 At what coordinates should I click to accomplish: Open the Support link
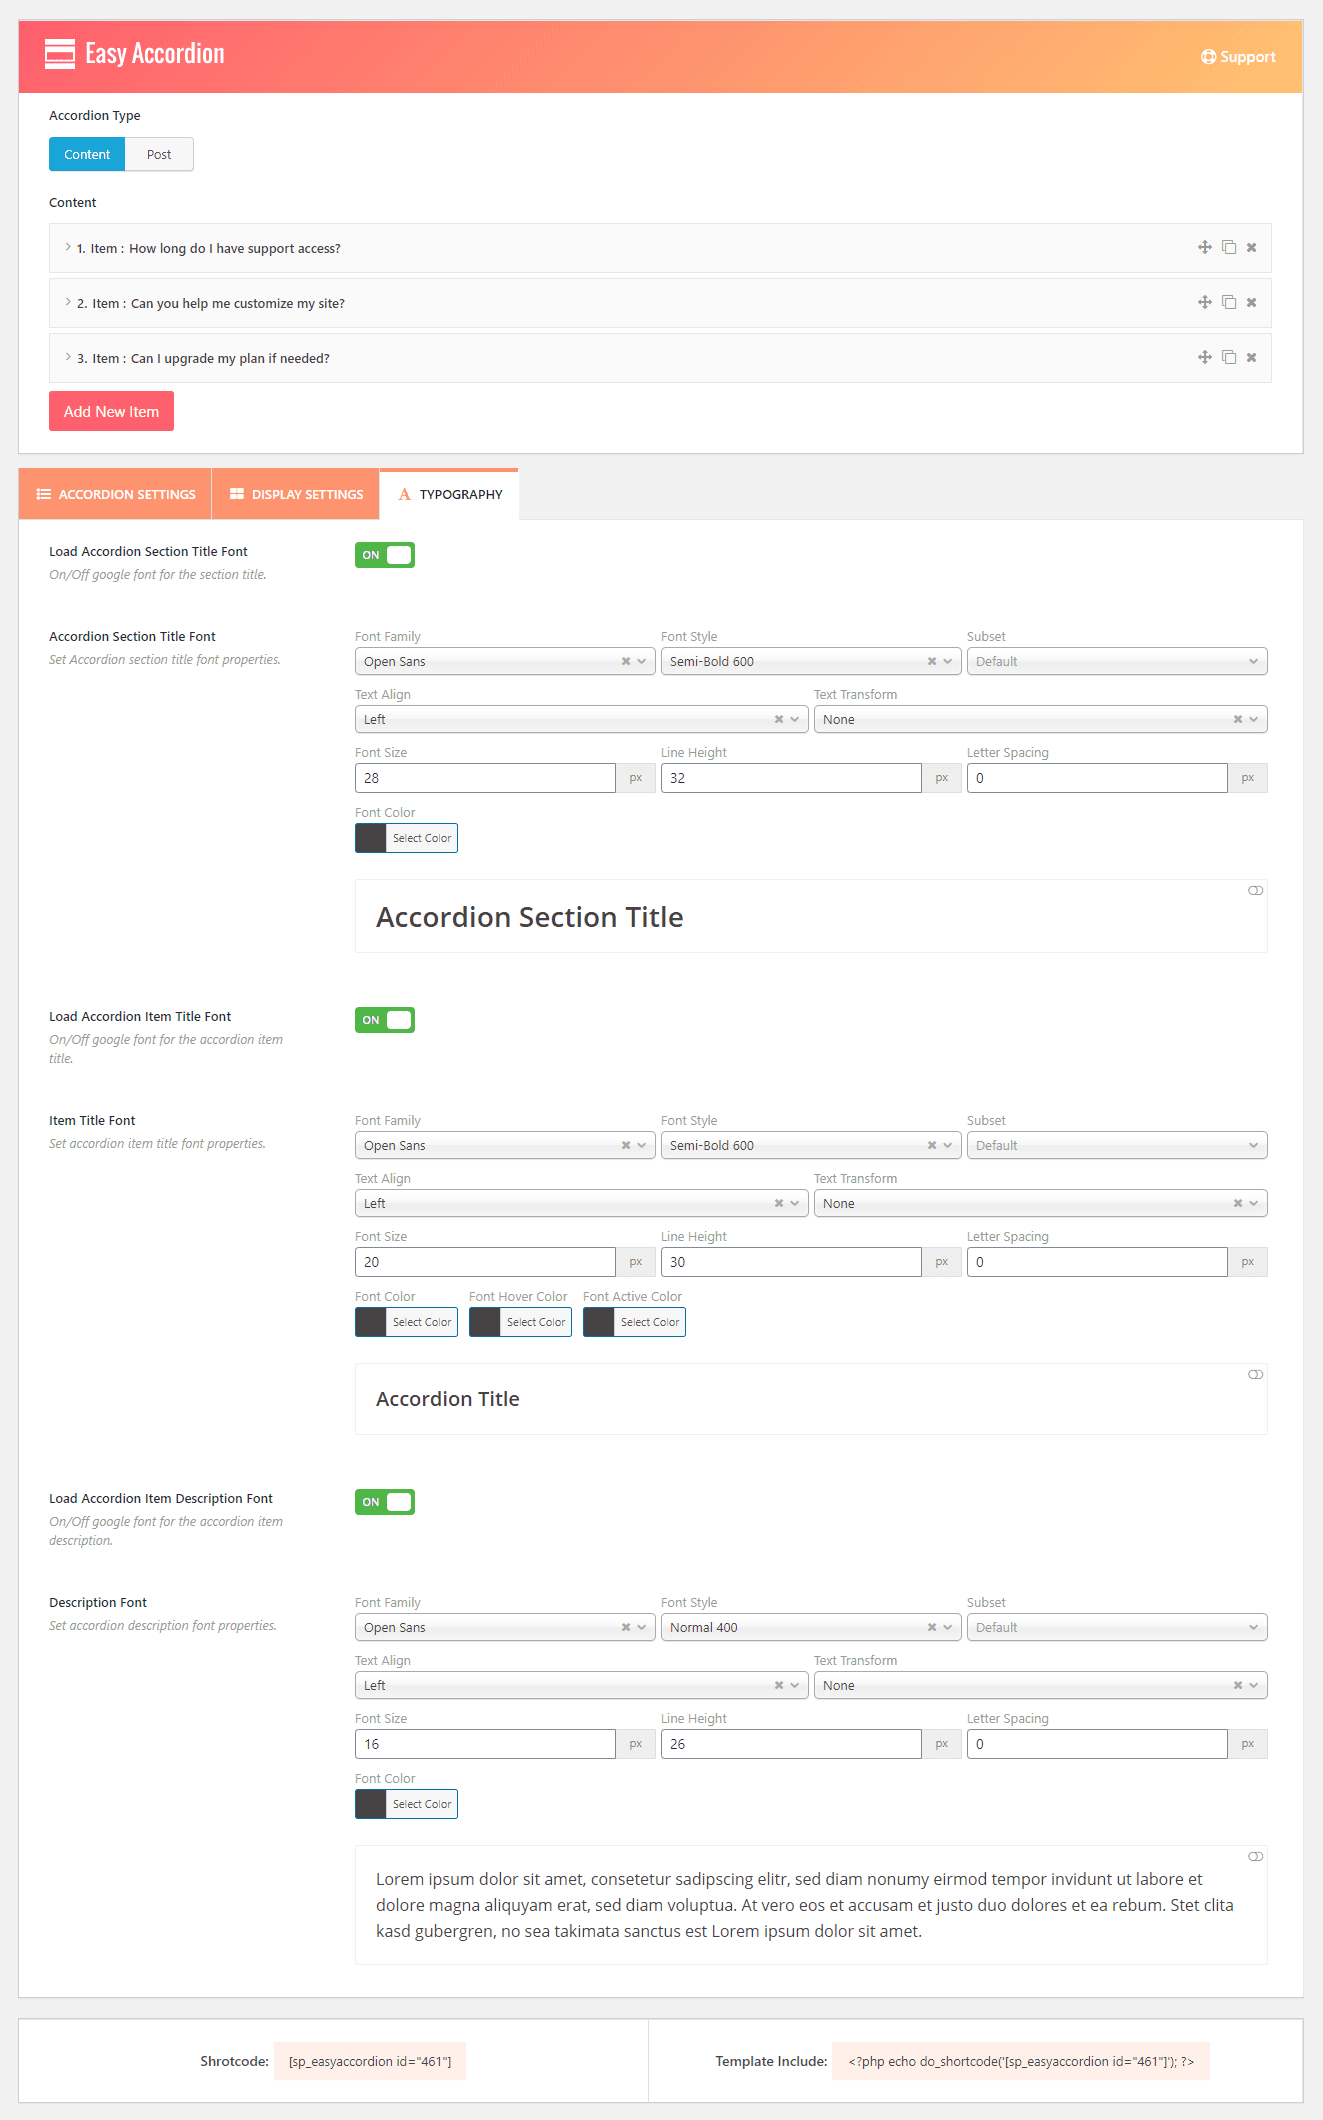(1238, 57)
